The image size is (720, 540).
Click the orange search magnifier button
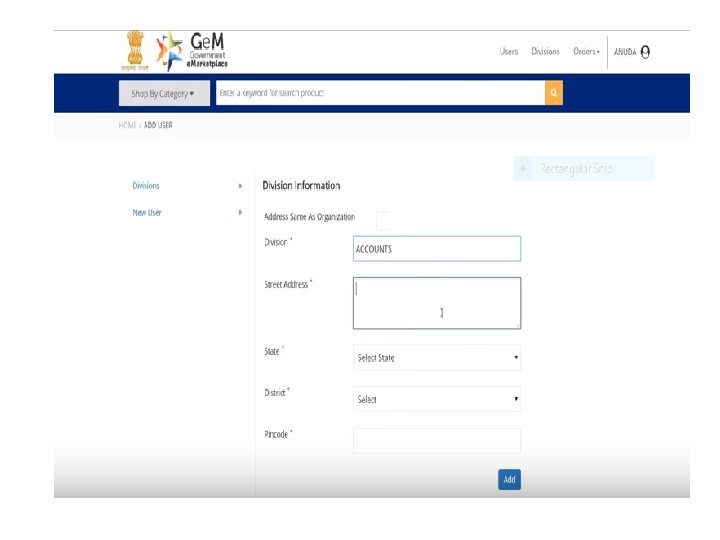click(x=554, y=93)
